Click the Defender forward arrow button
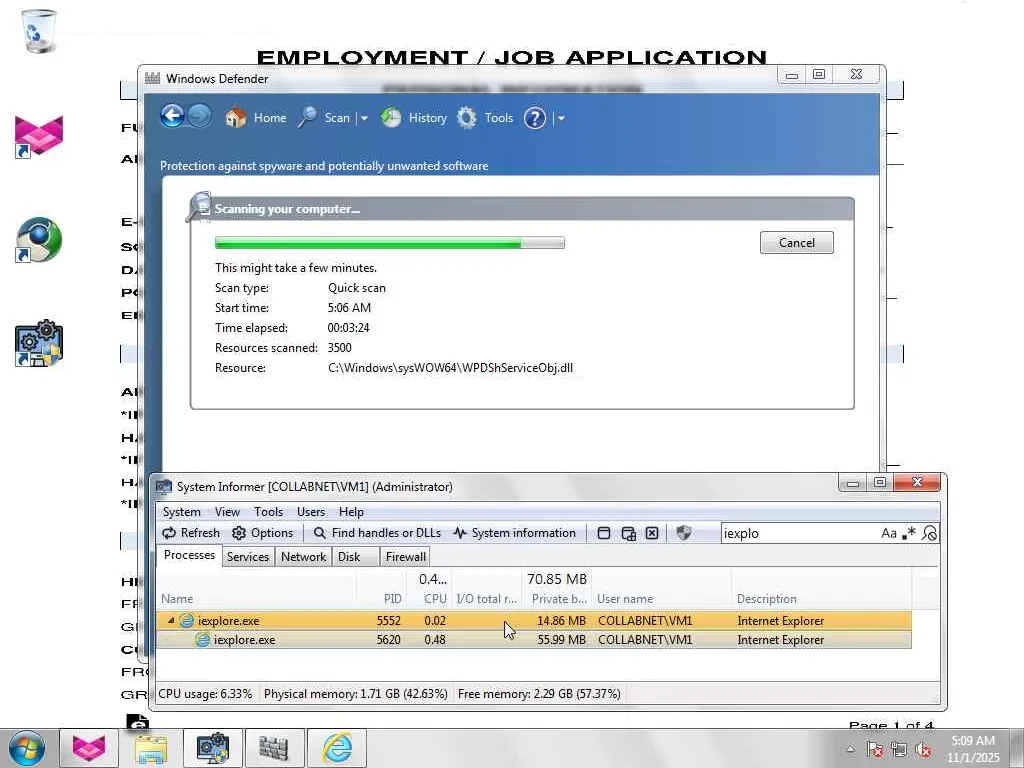The image size is (1024, 768). pos(200,117)
